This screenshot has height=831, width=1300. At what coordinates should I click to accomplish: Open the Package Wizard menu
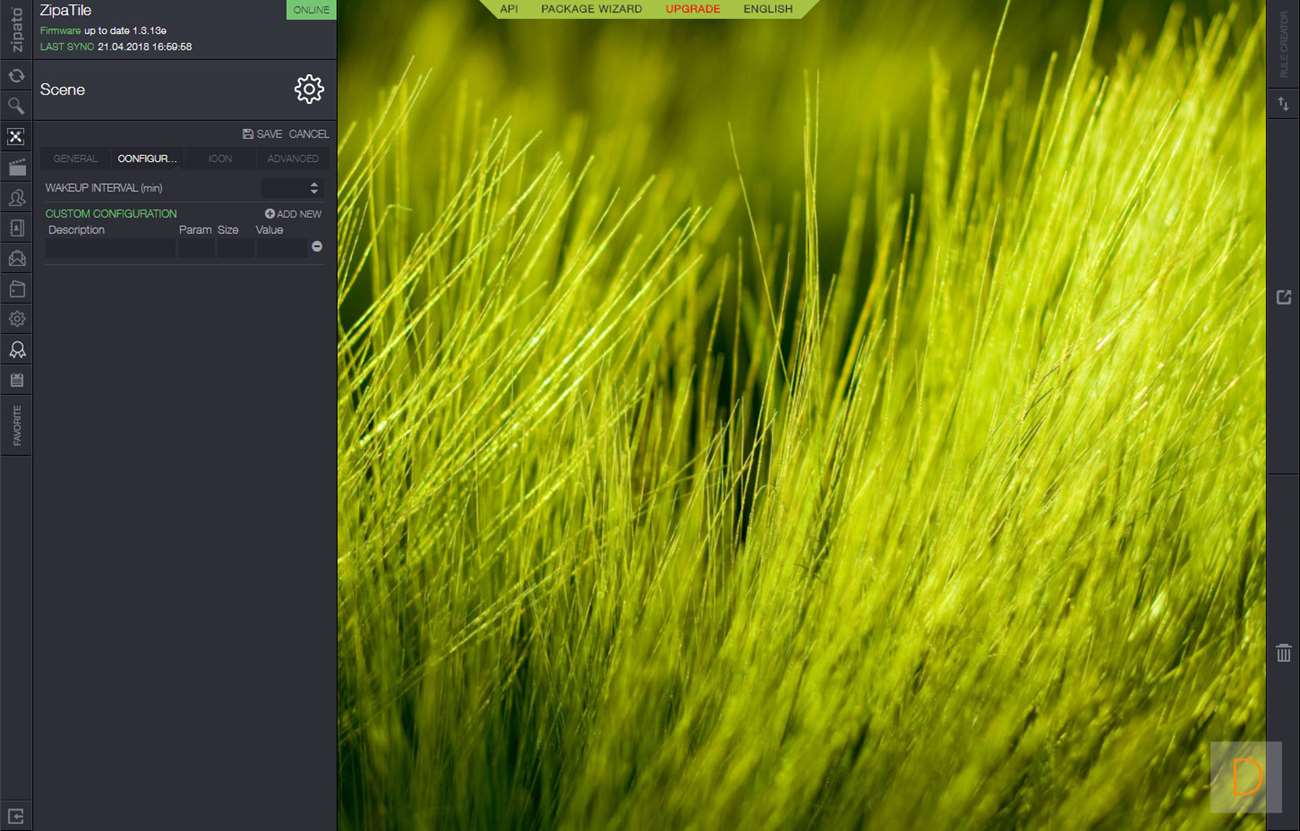coord(591,9)
